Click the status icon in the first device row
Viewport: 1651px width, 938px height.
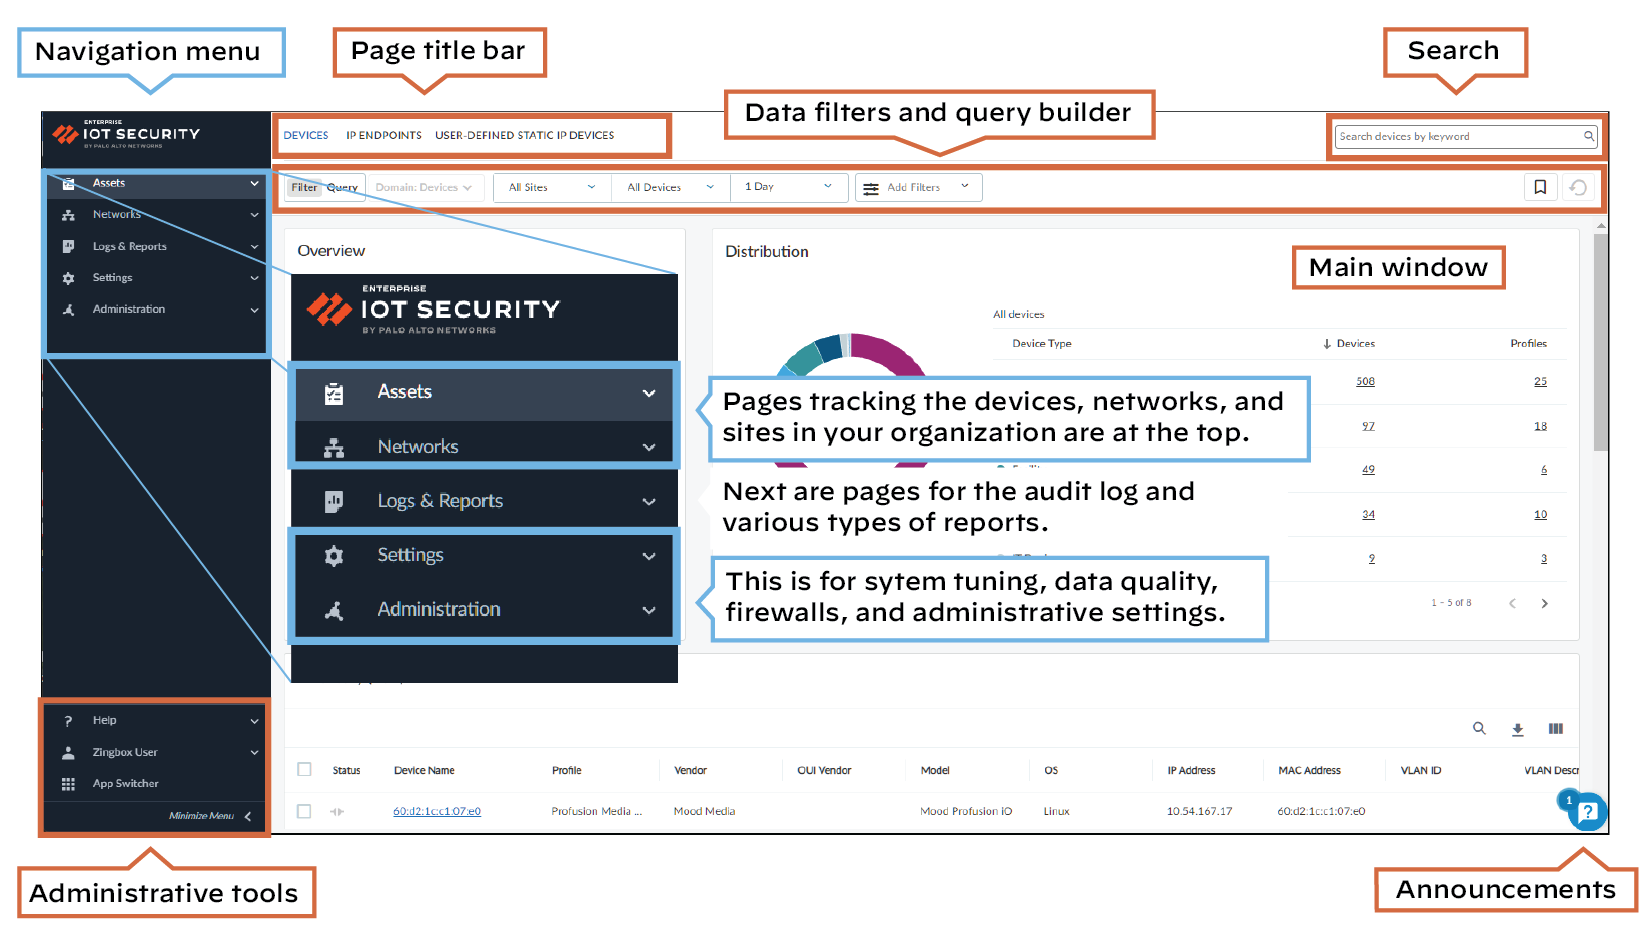(x=337, y=812)
